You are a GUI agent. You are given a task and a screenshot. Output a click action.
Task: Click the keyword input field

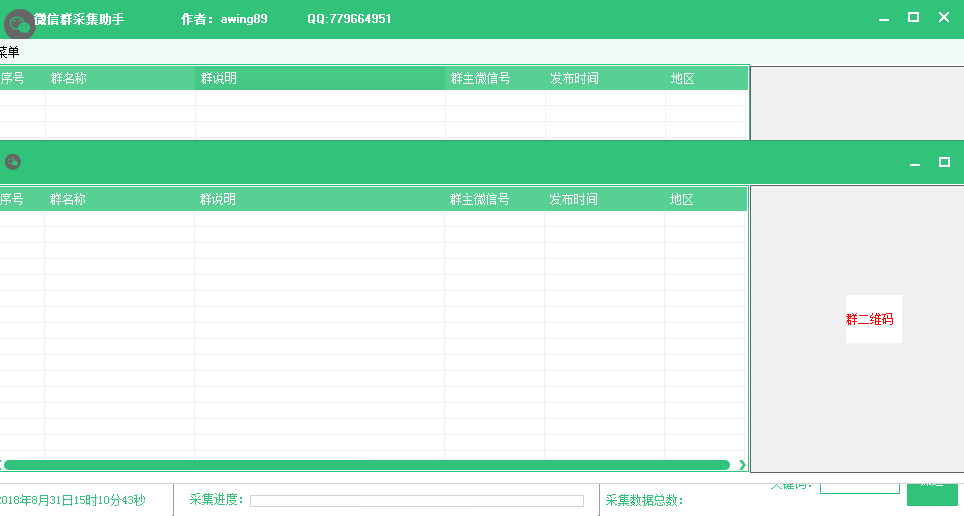pyautogui.click(x=859, y=488)
